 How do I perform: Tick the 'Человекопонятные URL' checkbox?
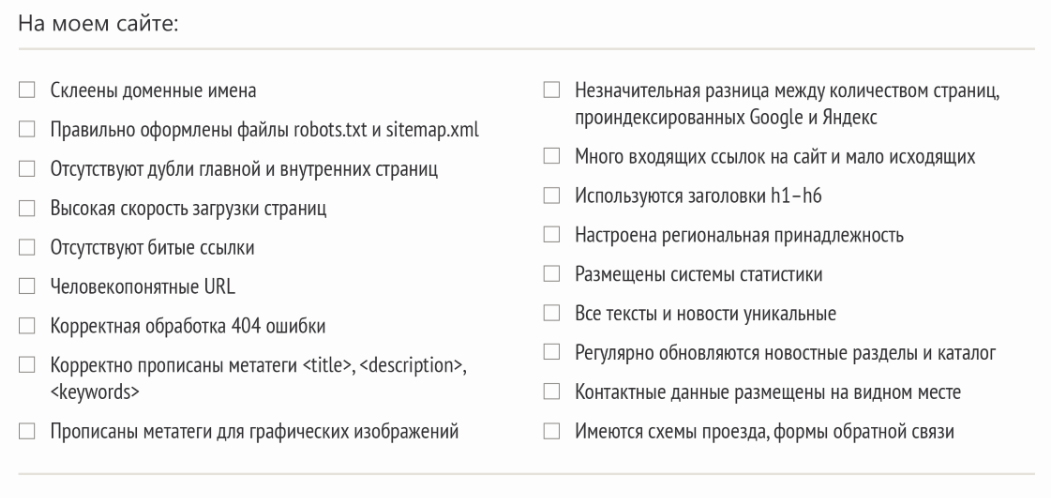point(27,287)
